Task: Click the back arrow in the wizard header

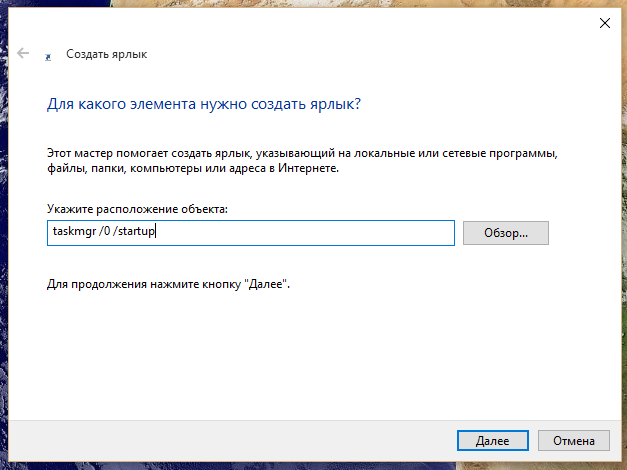Action: 23,53
